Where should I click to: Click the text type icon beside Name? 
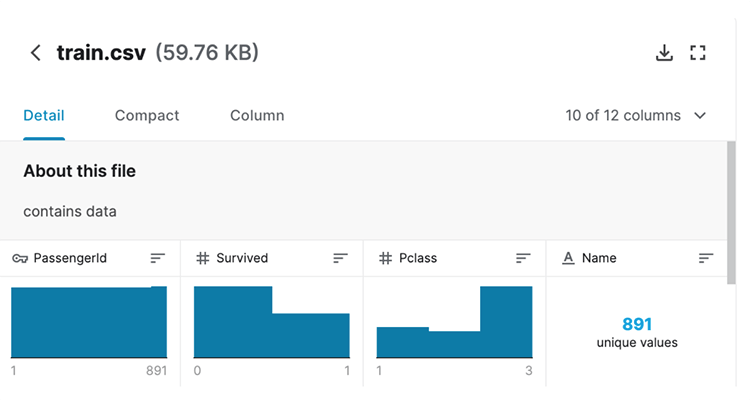click(x=568, y=258)
